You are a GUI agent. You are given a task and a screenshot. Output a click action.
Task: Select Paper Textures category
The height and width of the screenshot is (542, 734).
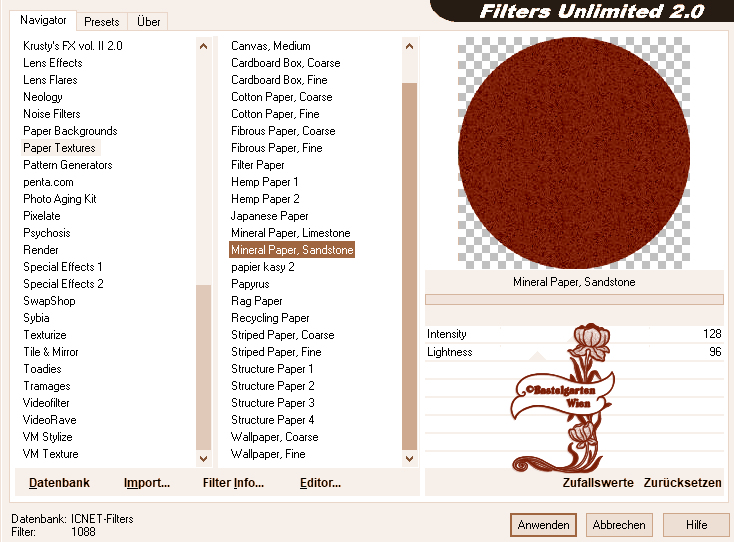59,148
